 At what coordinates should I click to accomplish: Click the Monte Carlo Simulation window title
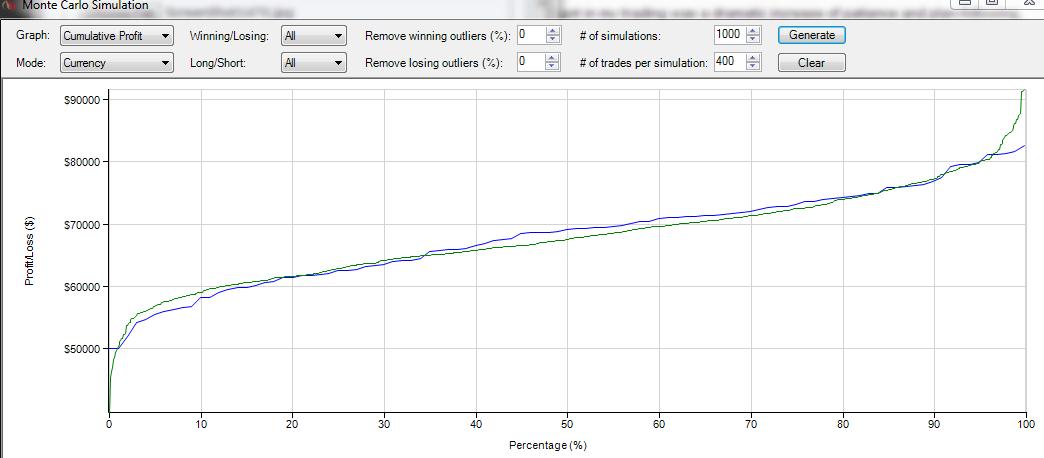(x=85, y=5)
